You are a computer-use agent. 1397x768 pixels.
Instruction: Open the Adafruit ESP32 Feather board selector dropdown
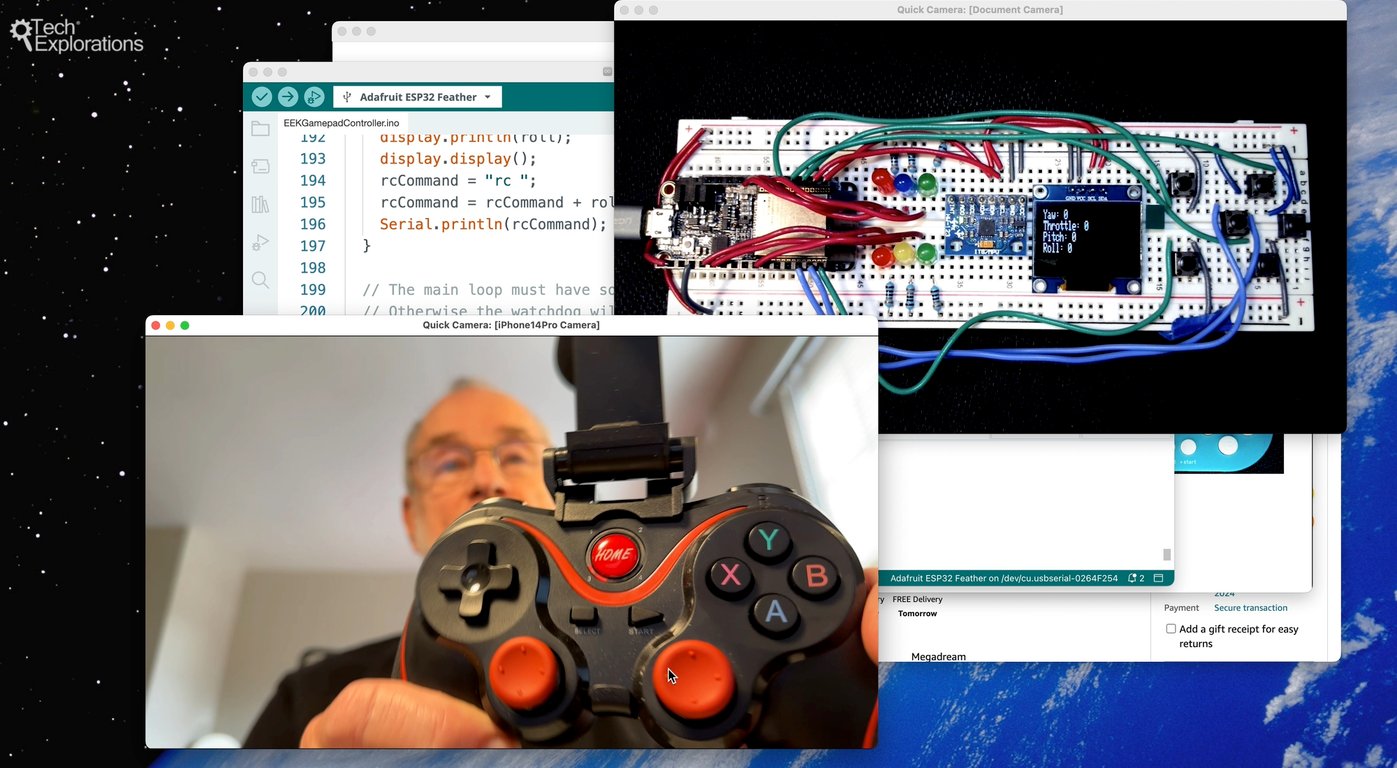click(418, 97)
